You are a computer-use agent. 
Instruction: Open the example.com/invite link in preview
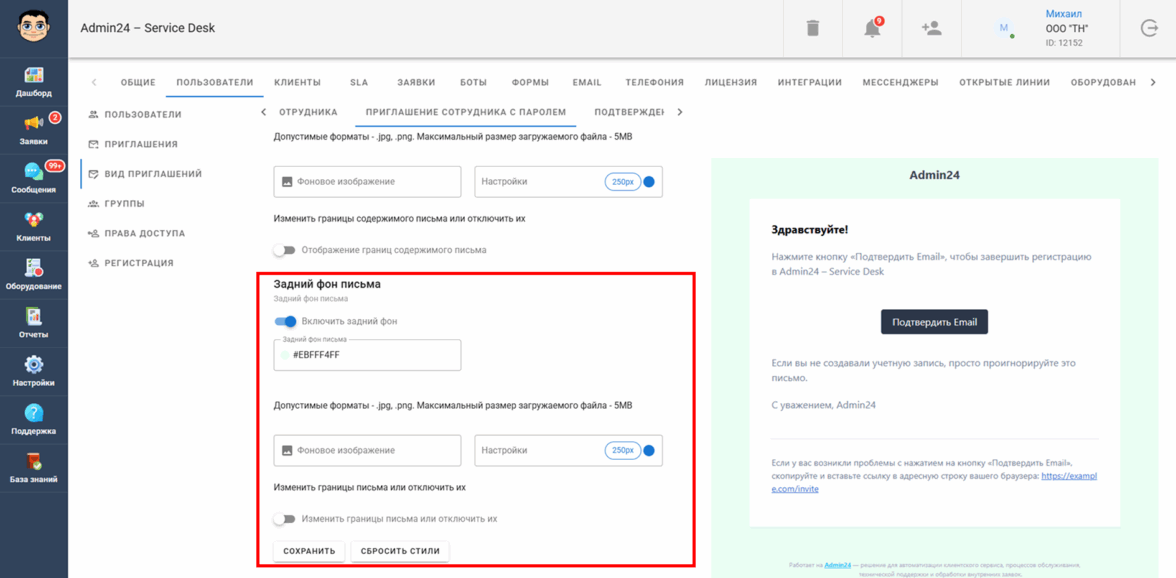click(934, 482)
